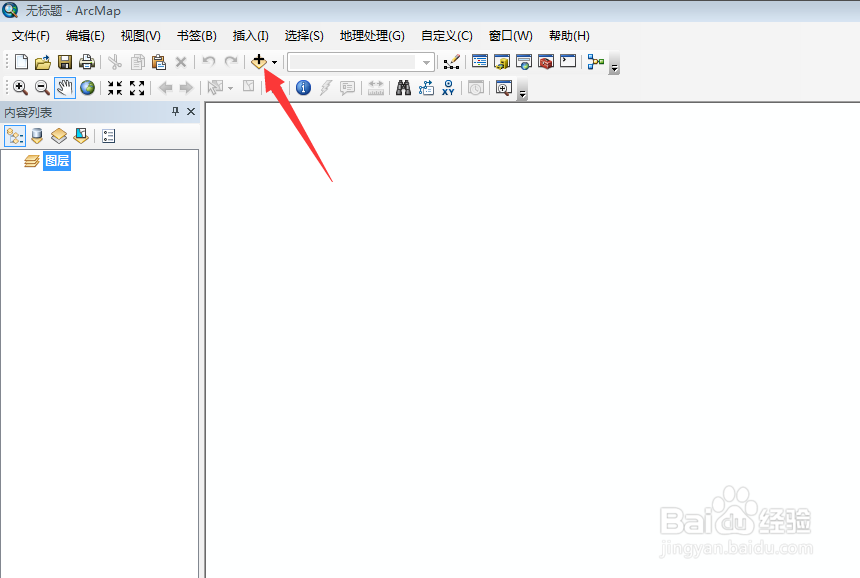
Task: Open the 视图(V) menu
Action: pyautogui.click(x=140, y=36)
